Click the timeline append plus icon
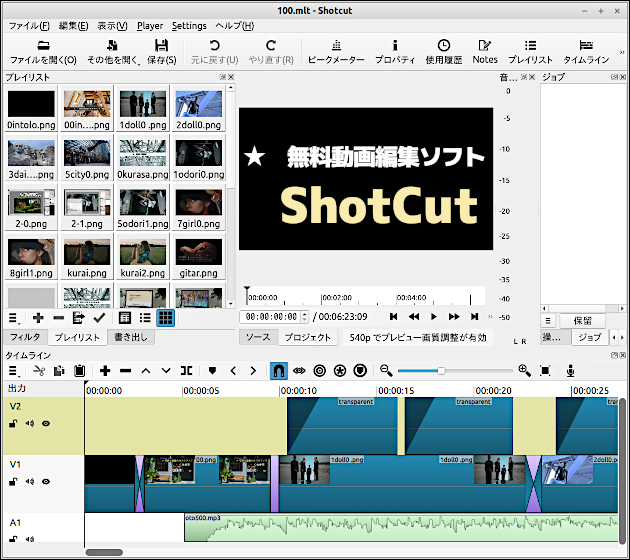The width and height of the screenshot is (630, 560). tap(105, 371)
